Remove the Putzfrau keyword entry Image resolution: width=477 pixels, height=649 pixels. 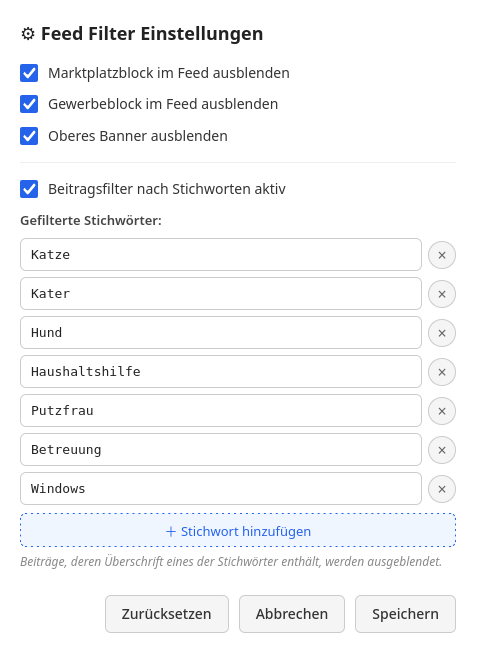(442, 411)
